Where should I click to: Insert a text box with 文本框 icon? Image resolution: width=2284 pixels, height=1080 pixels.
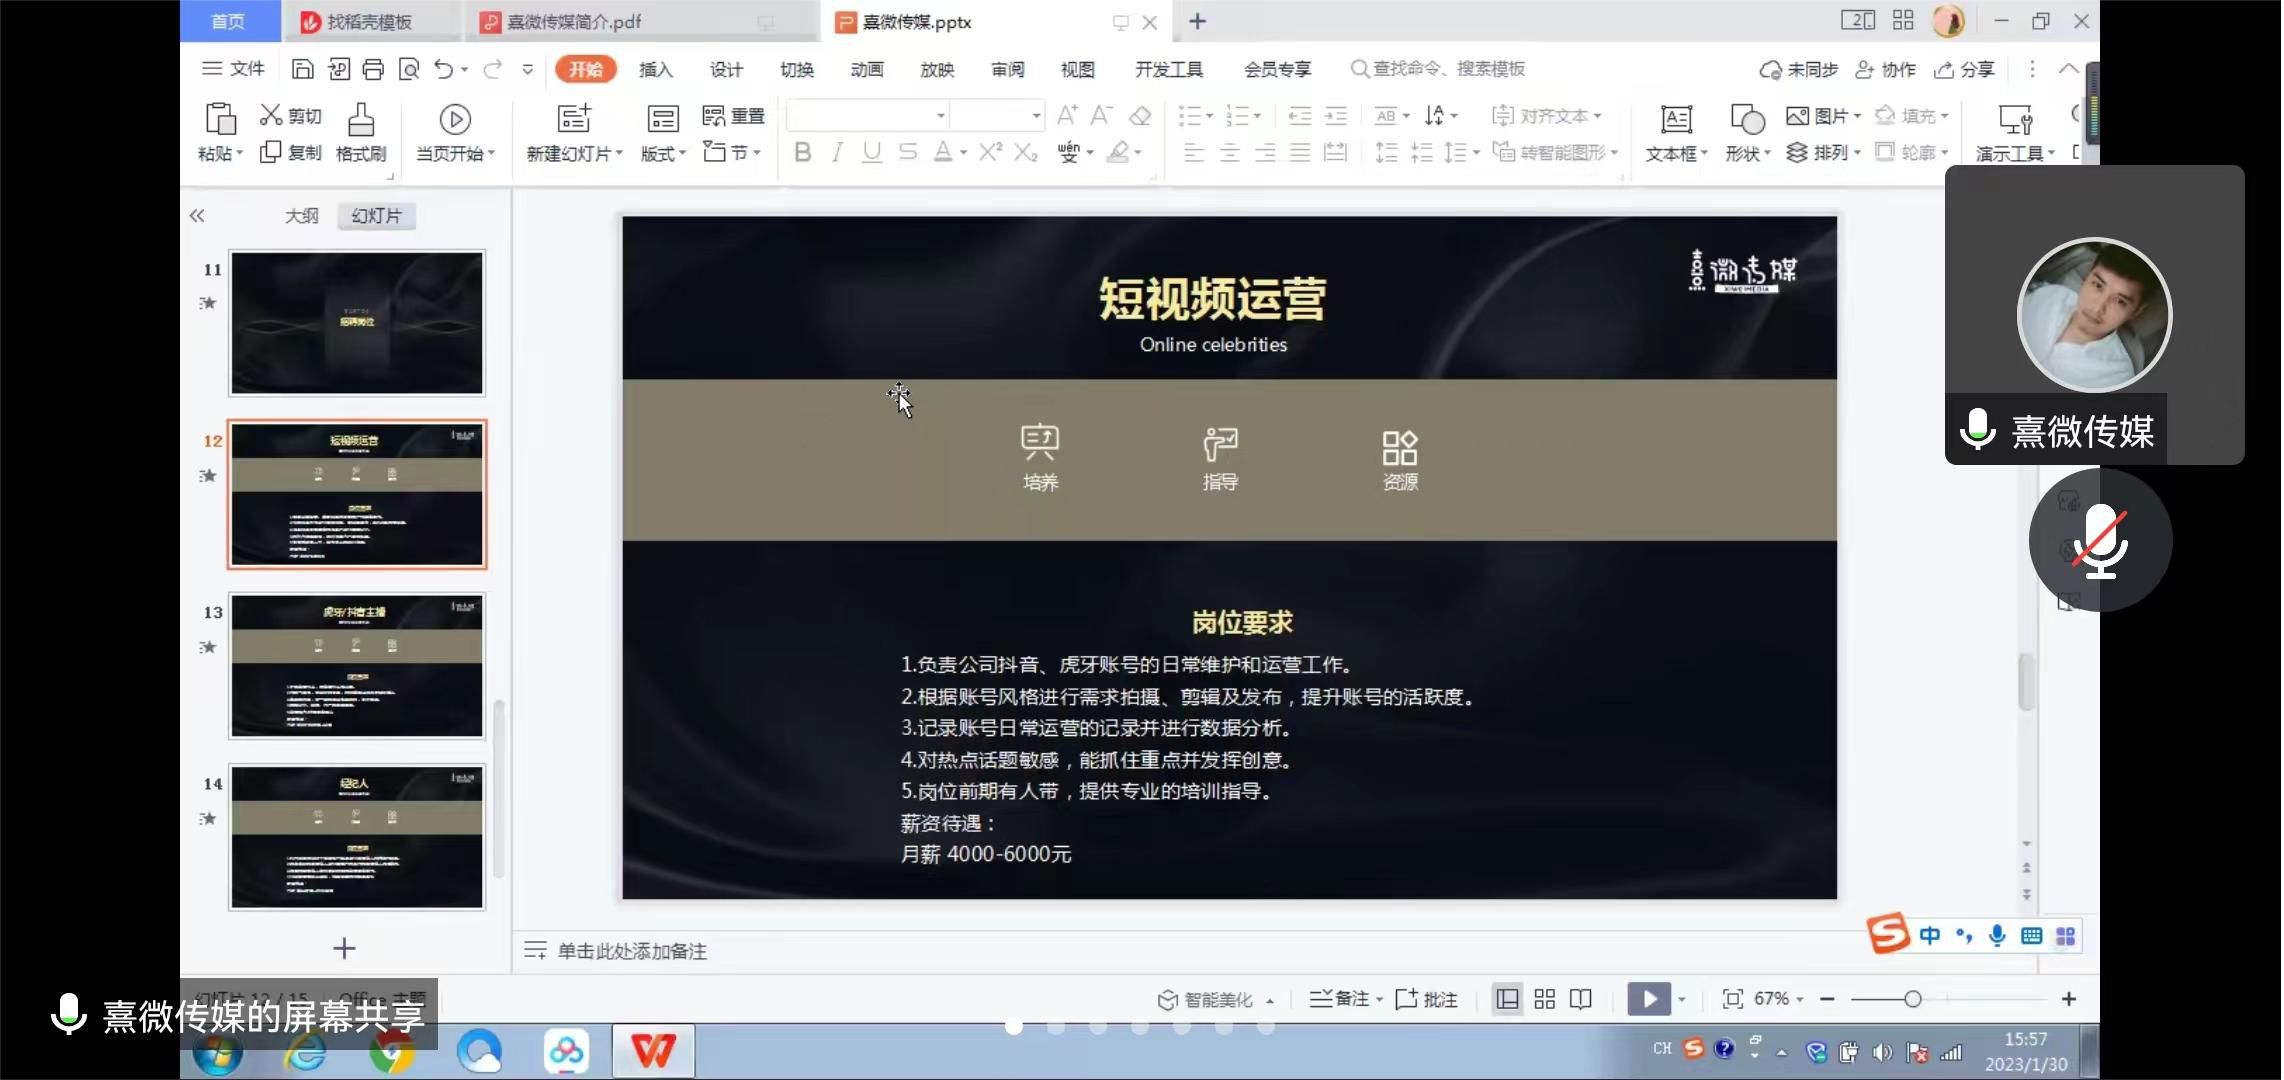click(1676, 120)
